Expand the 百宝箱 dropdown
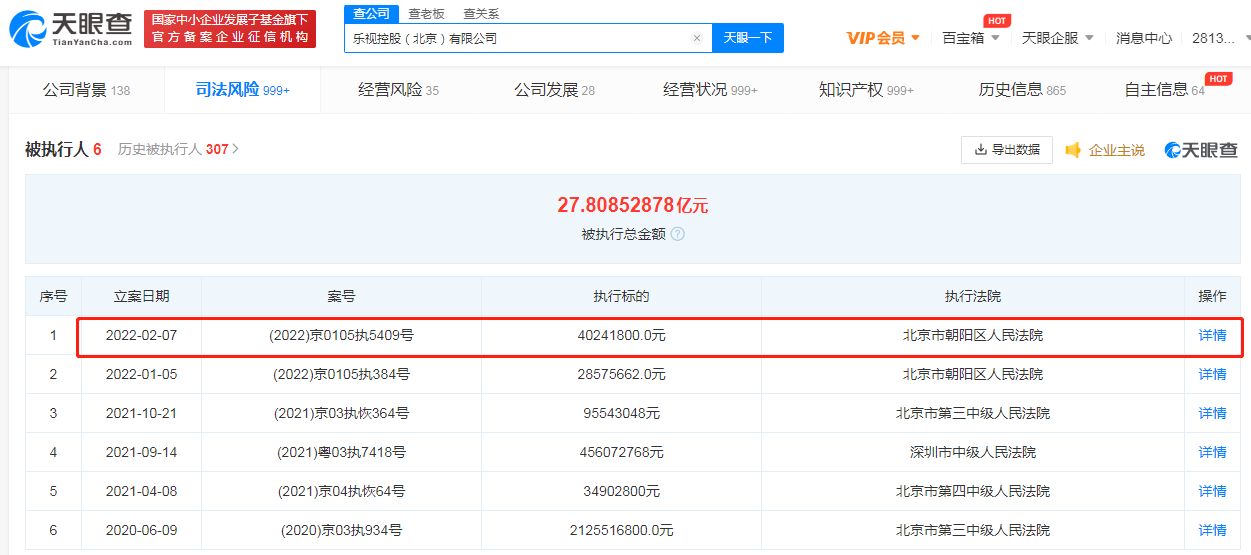This screenshot has height=555, width=1251. (970, 38)
